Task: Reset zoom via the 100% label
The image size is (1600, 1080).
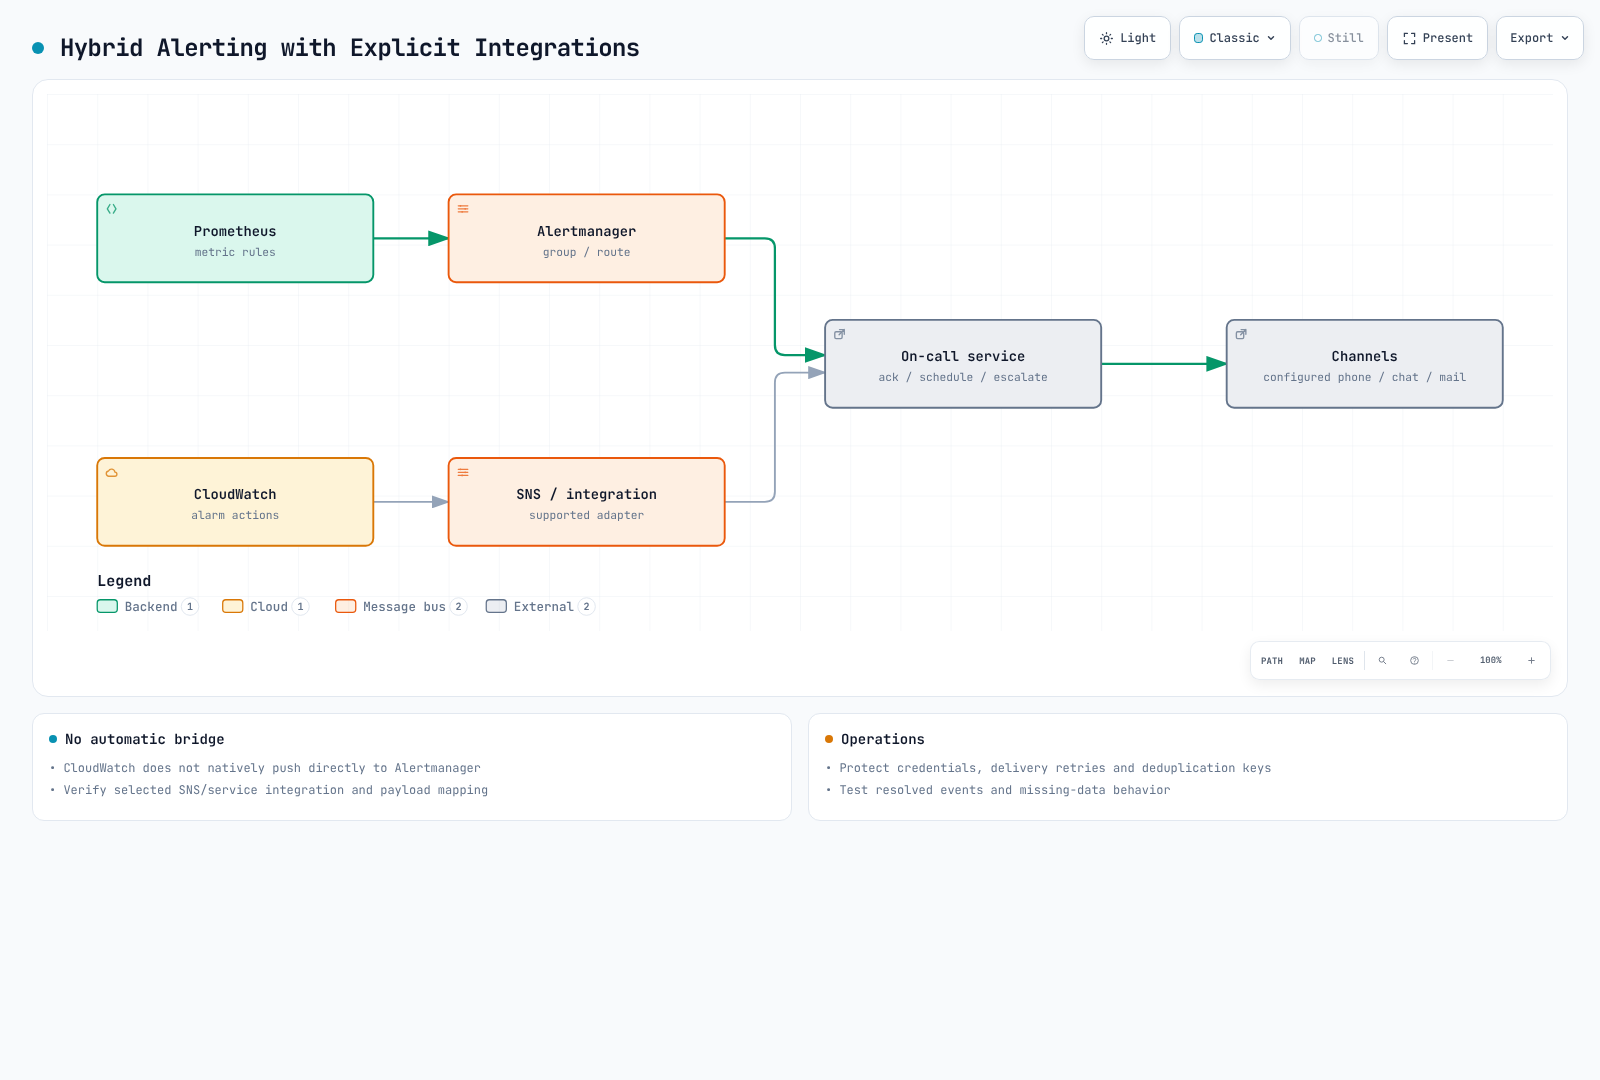Action: (x=1491, y=661)
